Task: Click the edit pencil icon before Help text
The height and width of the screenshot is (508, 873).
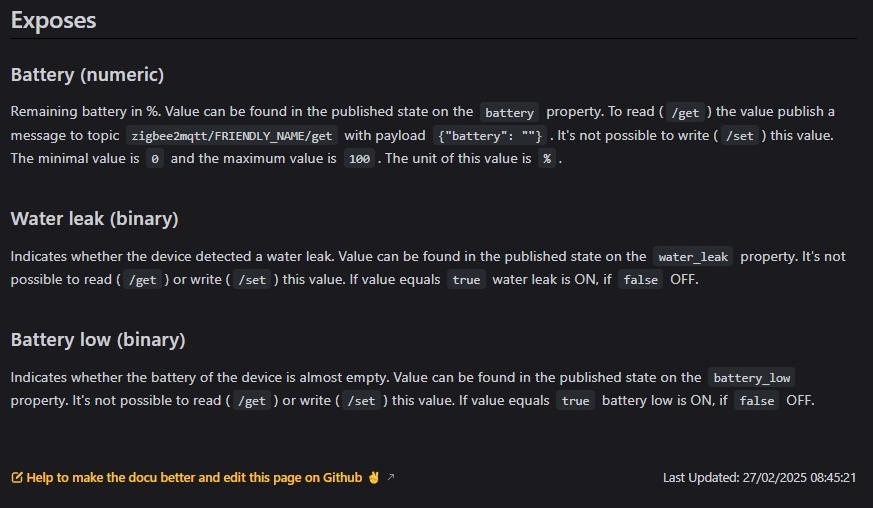Action: coord(17,477)
